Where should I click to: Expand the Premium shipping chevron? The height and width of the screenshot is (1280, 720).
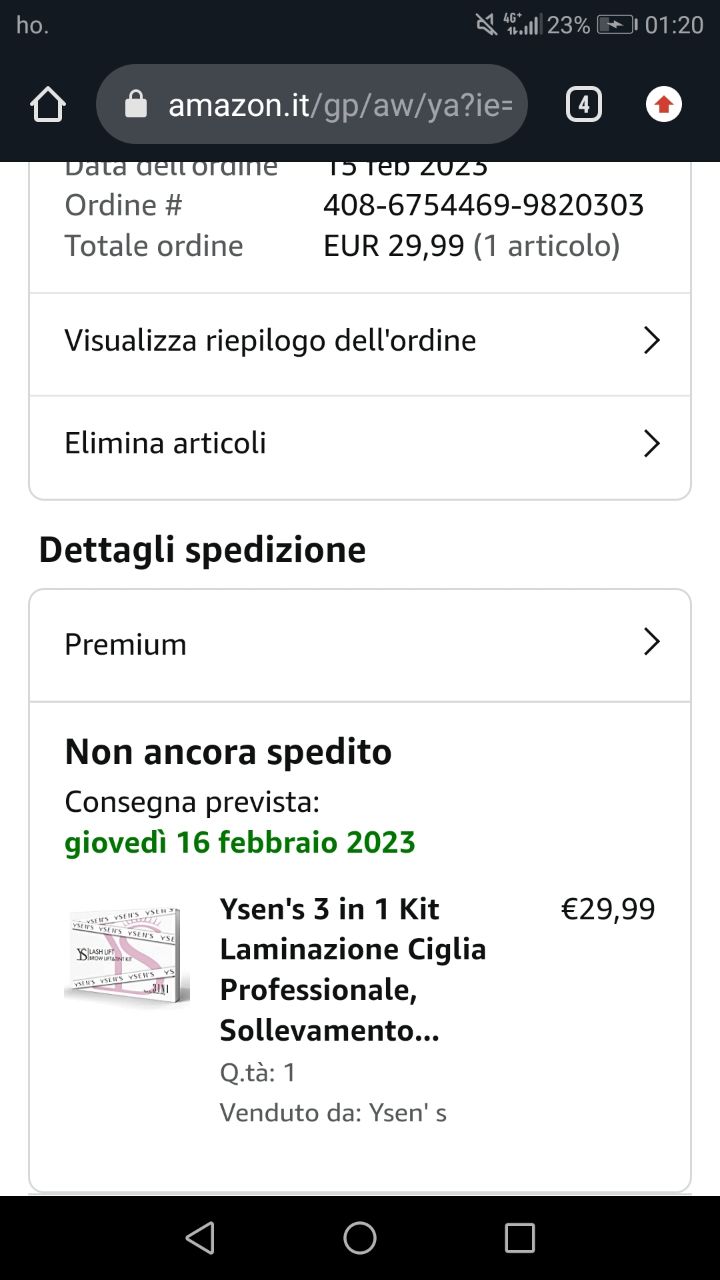652,641
